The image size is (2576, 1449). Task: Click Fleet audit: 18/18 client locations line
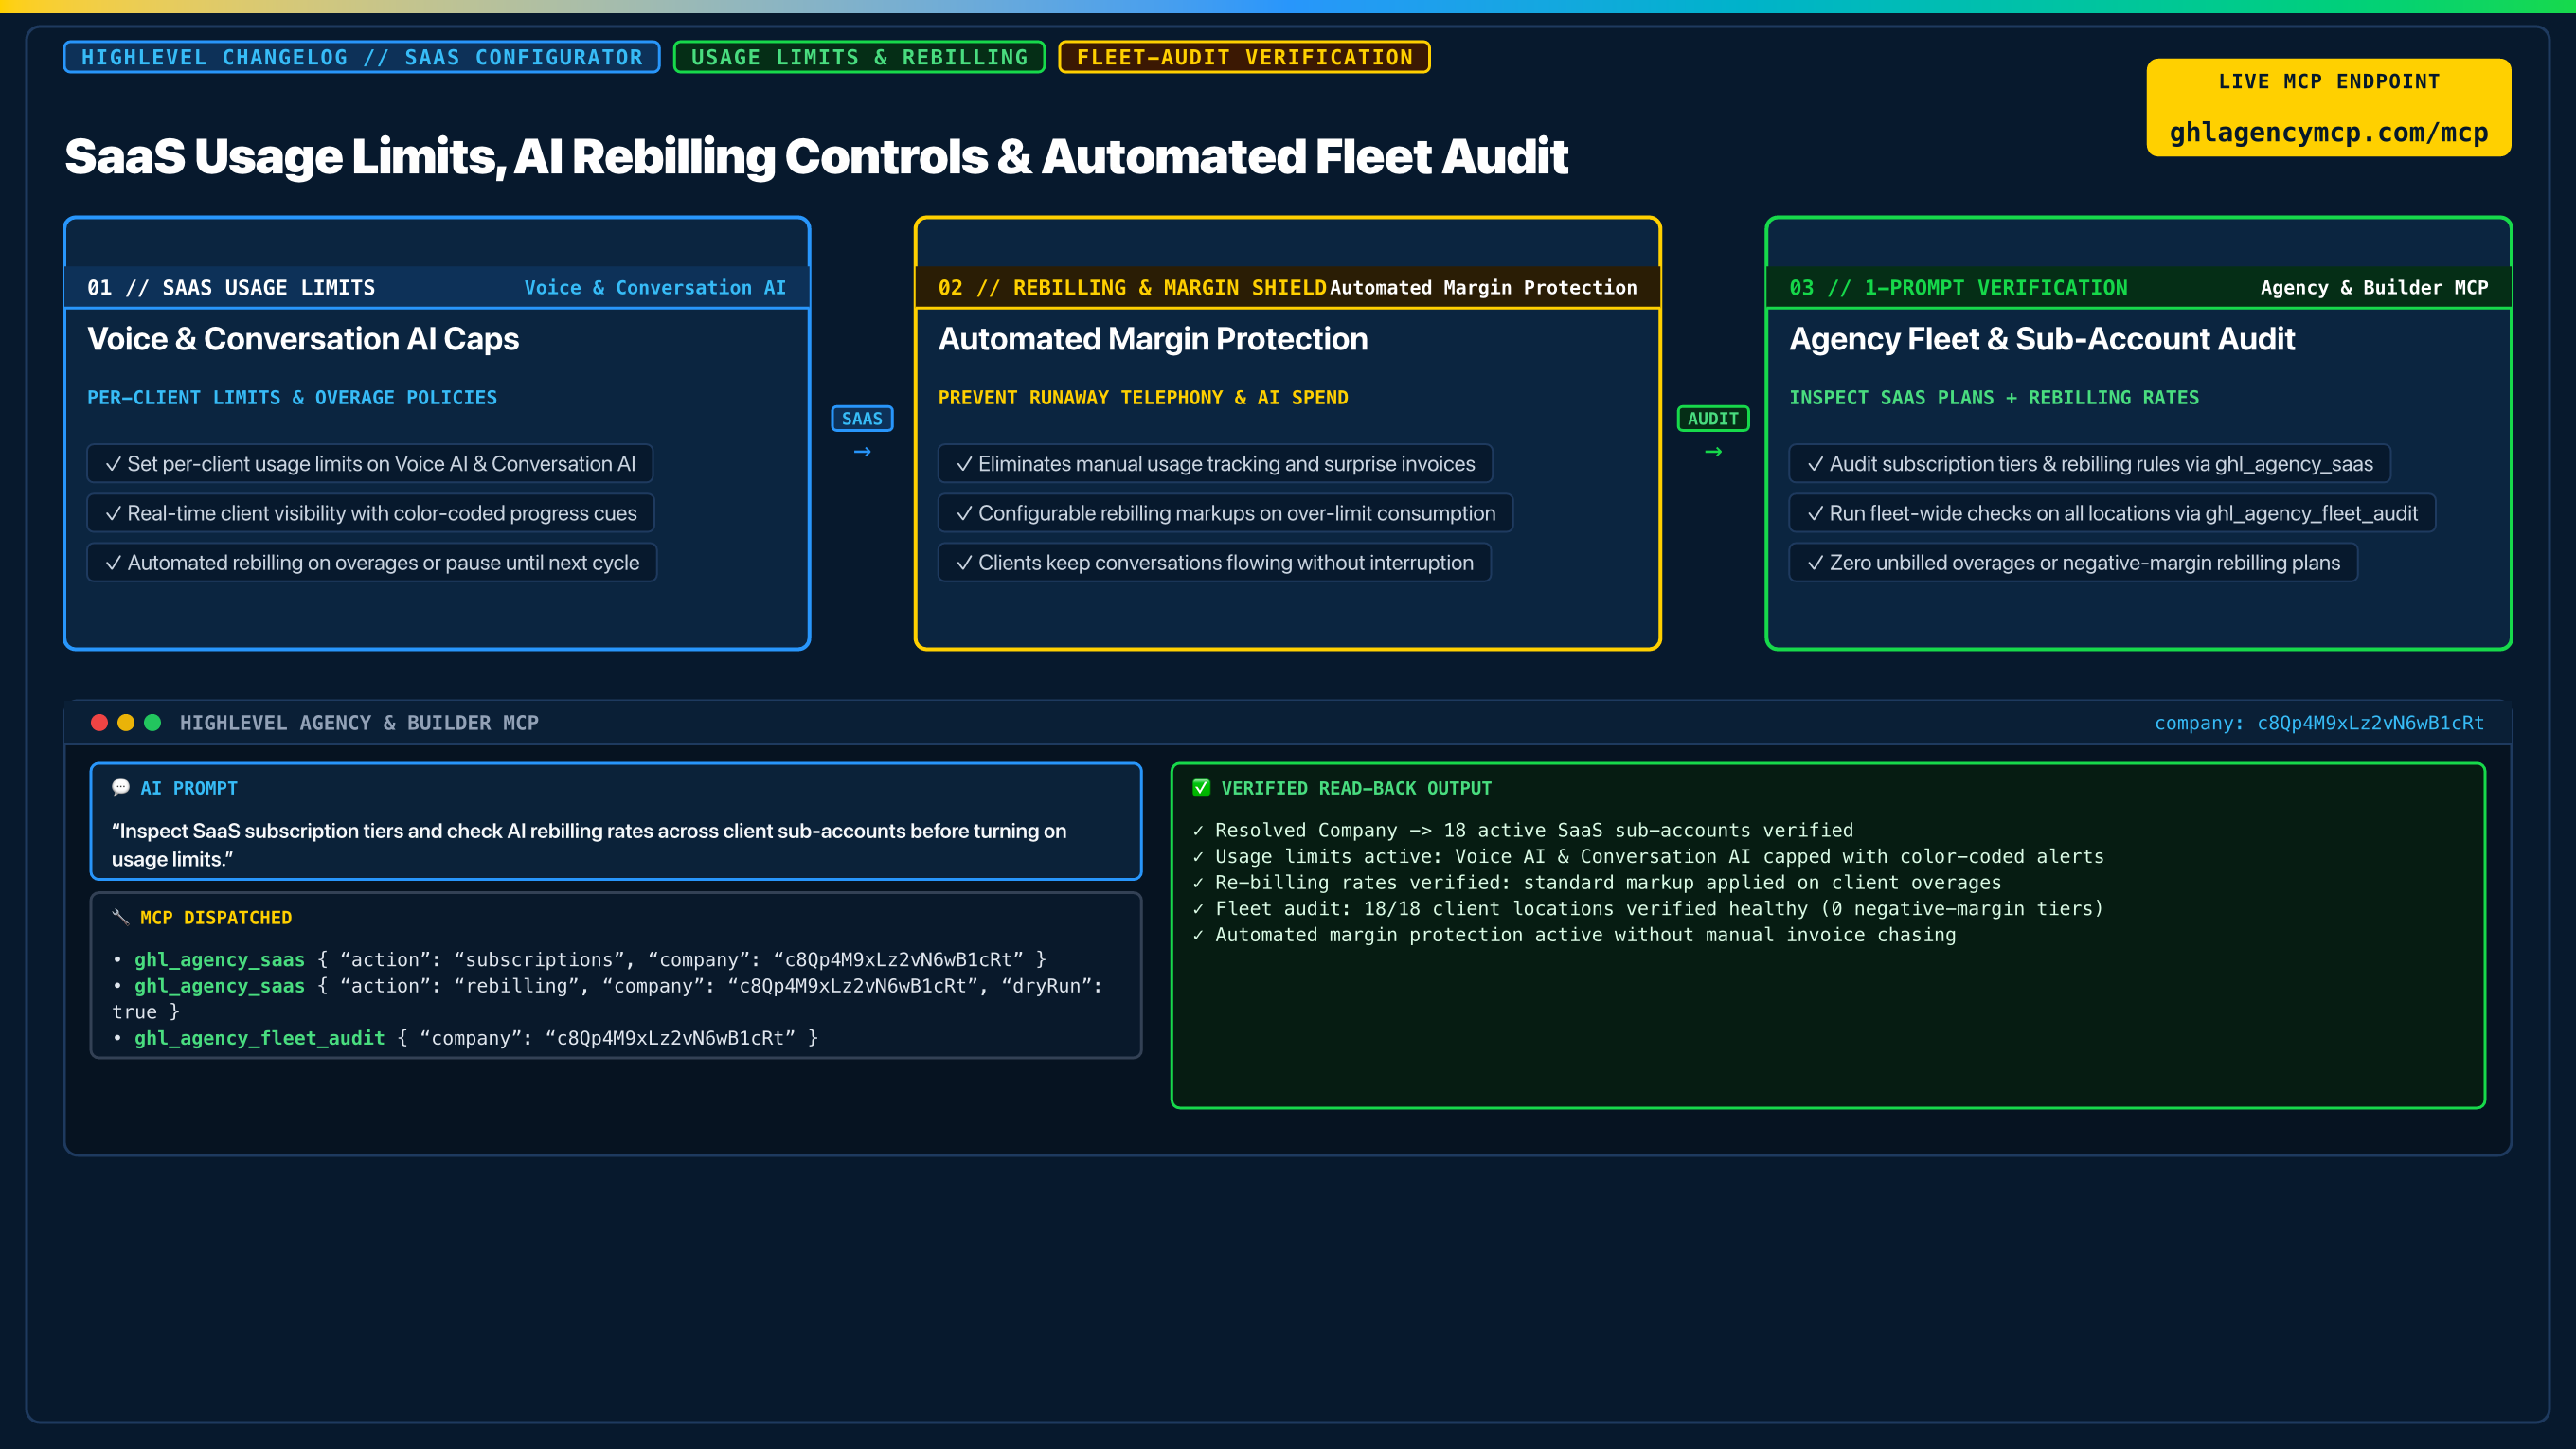1648,908
